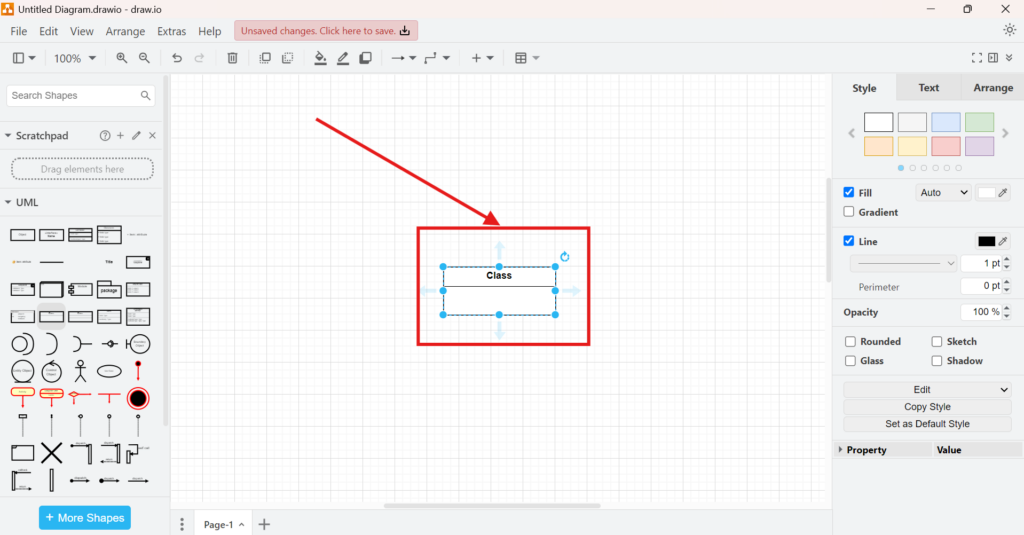Toggle fullscreen mode icon

point(977,58)
